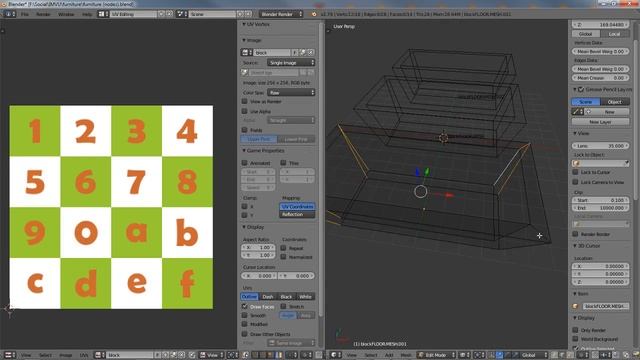Click the fake user F icon for image
The width and height of the screenshot is (640, 360).
point(295,53)
